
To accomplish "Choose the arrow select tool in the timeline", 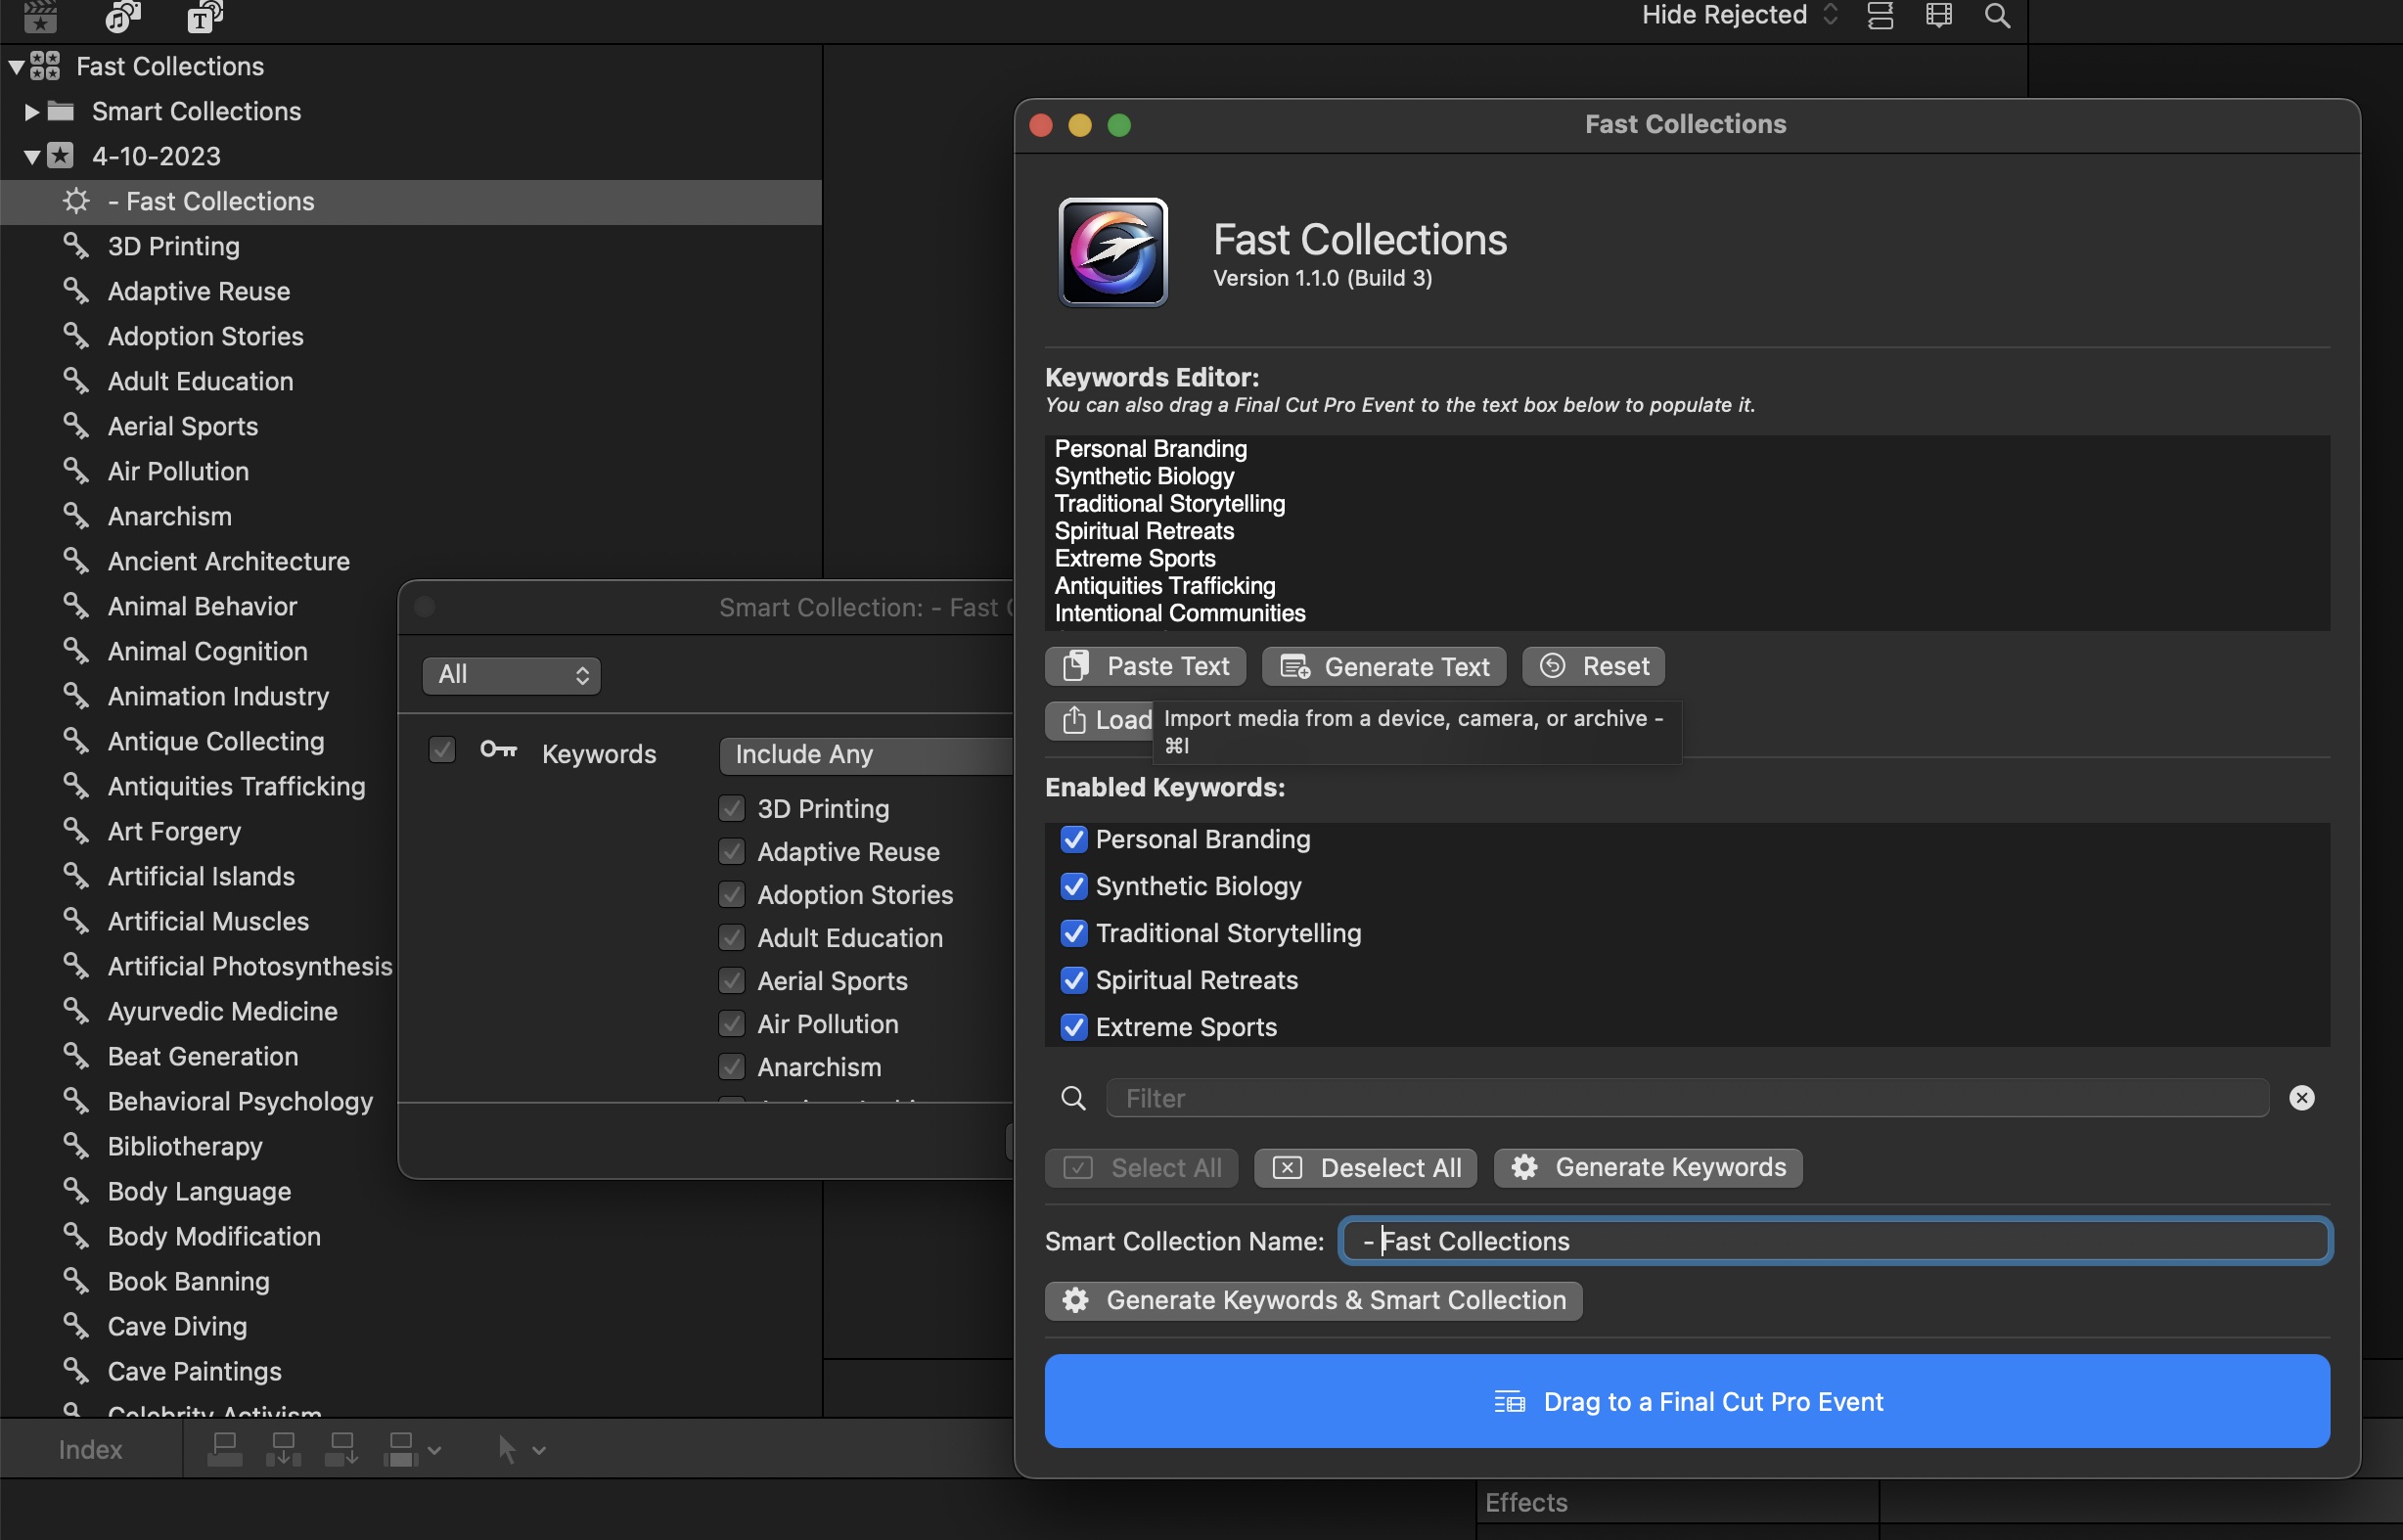I will point(507,1449).
